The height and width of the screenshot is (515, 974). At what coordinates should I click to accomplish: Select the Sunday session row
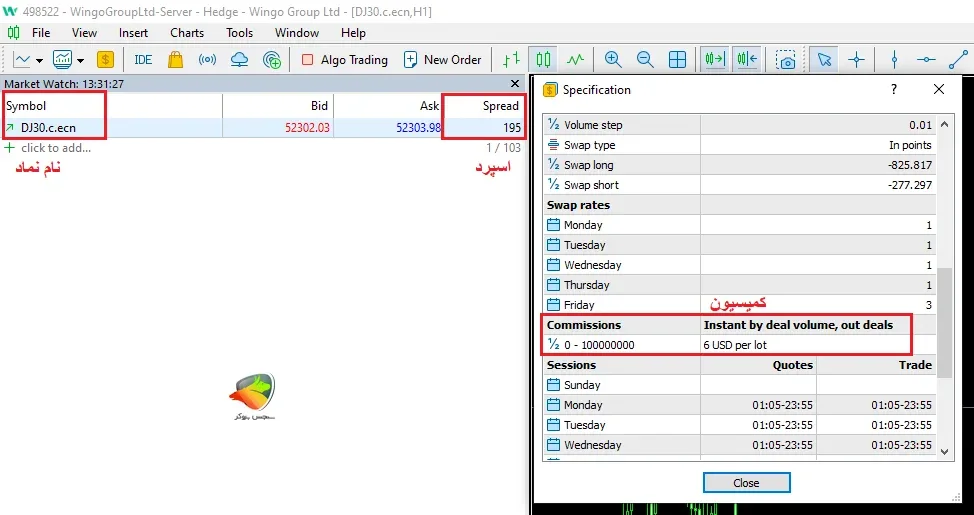click(x=739, y=385)
